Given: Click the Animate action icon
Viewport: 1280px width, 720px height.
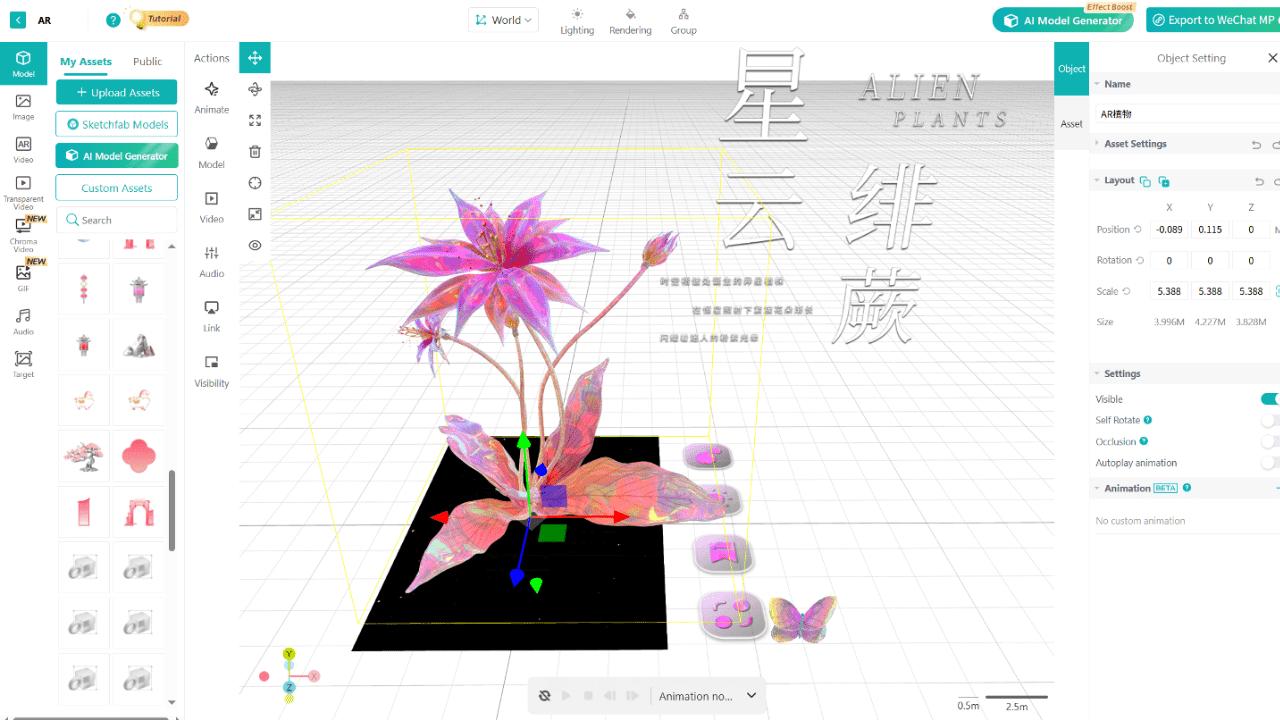Looking at the screenshot, I should [x=211, y=97].
